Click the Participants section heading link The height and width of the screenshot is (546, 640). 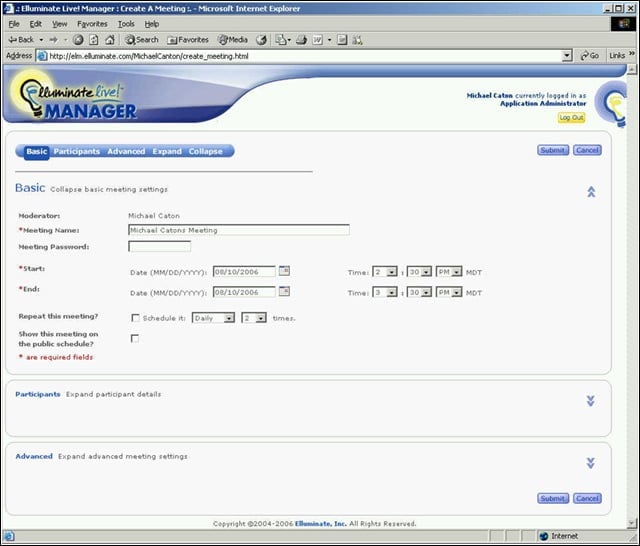click(x=38, y=394)
